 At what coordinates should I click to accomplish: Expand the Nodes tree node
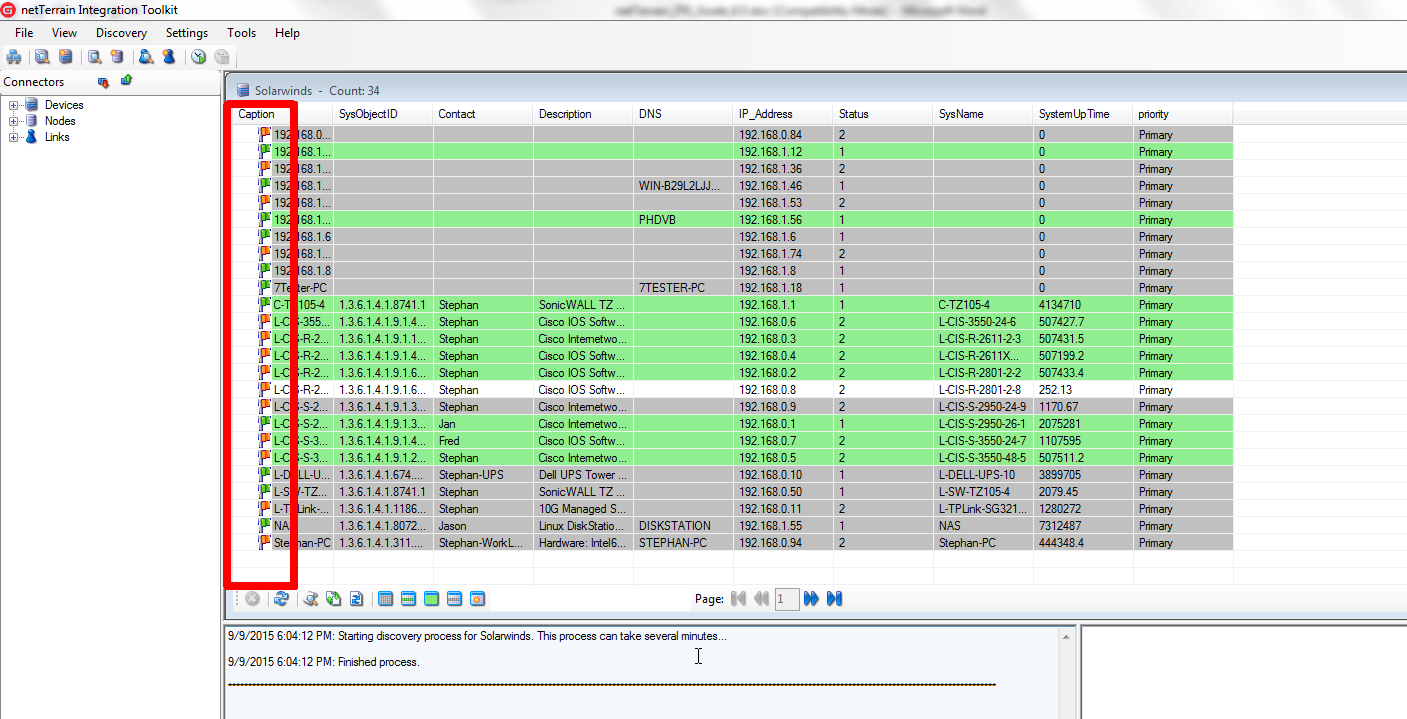14,121
